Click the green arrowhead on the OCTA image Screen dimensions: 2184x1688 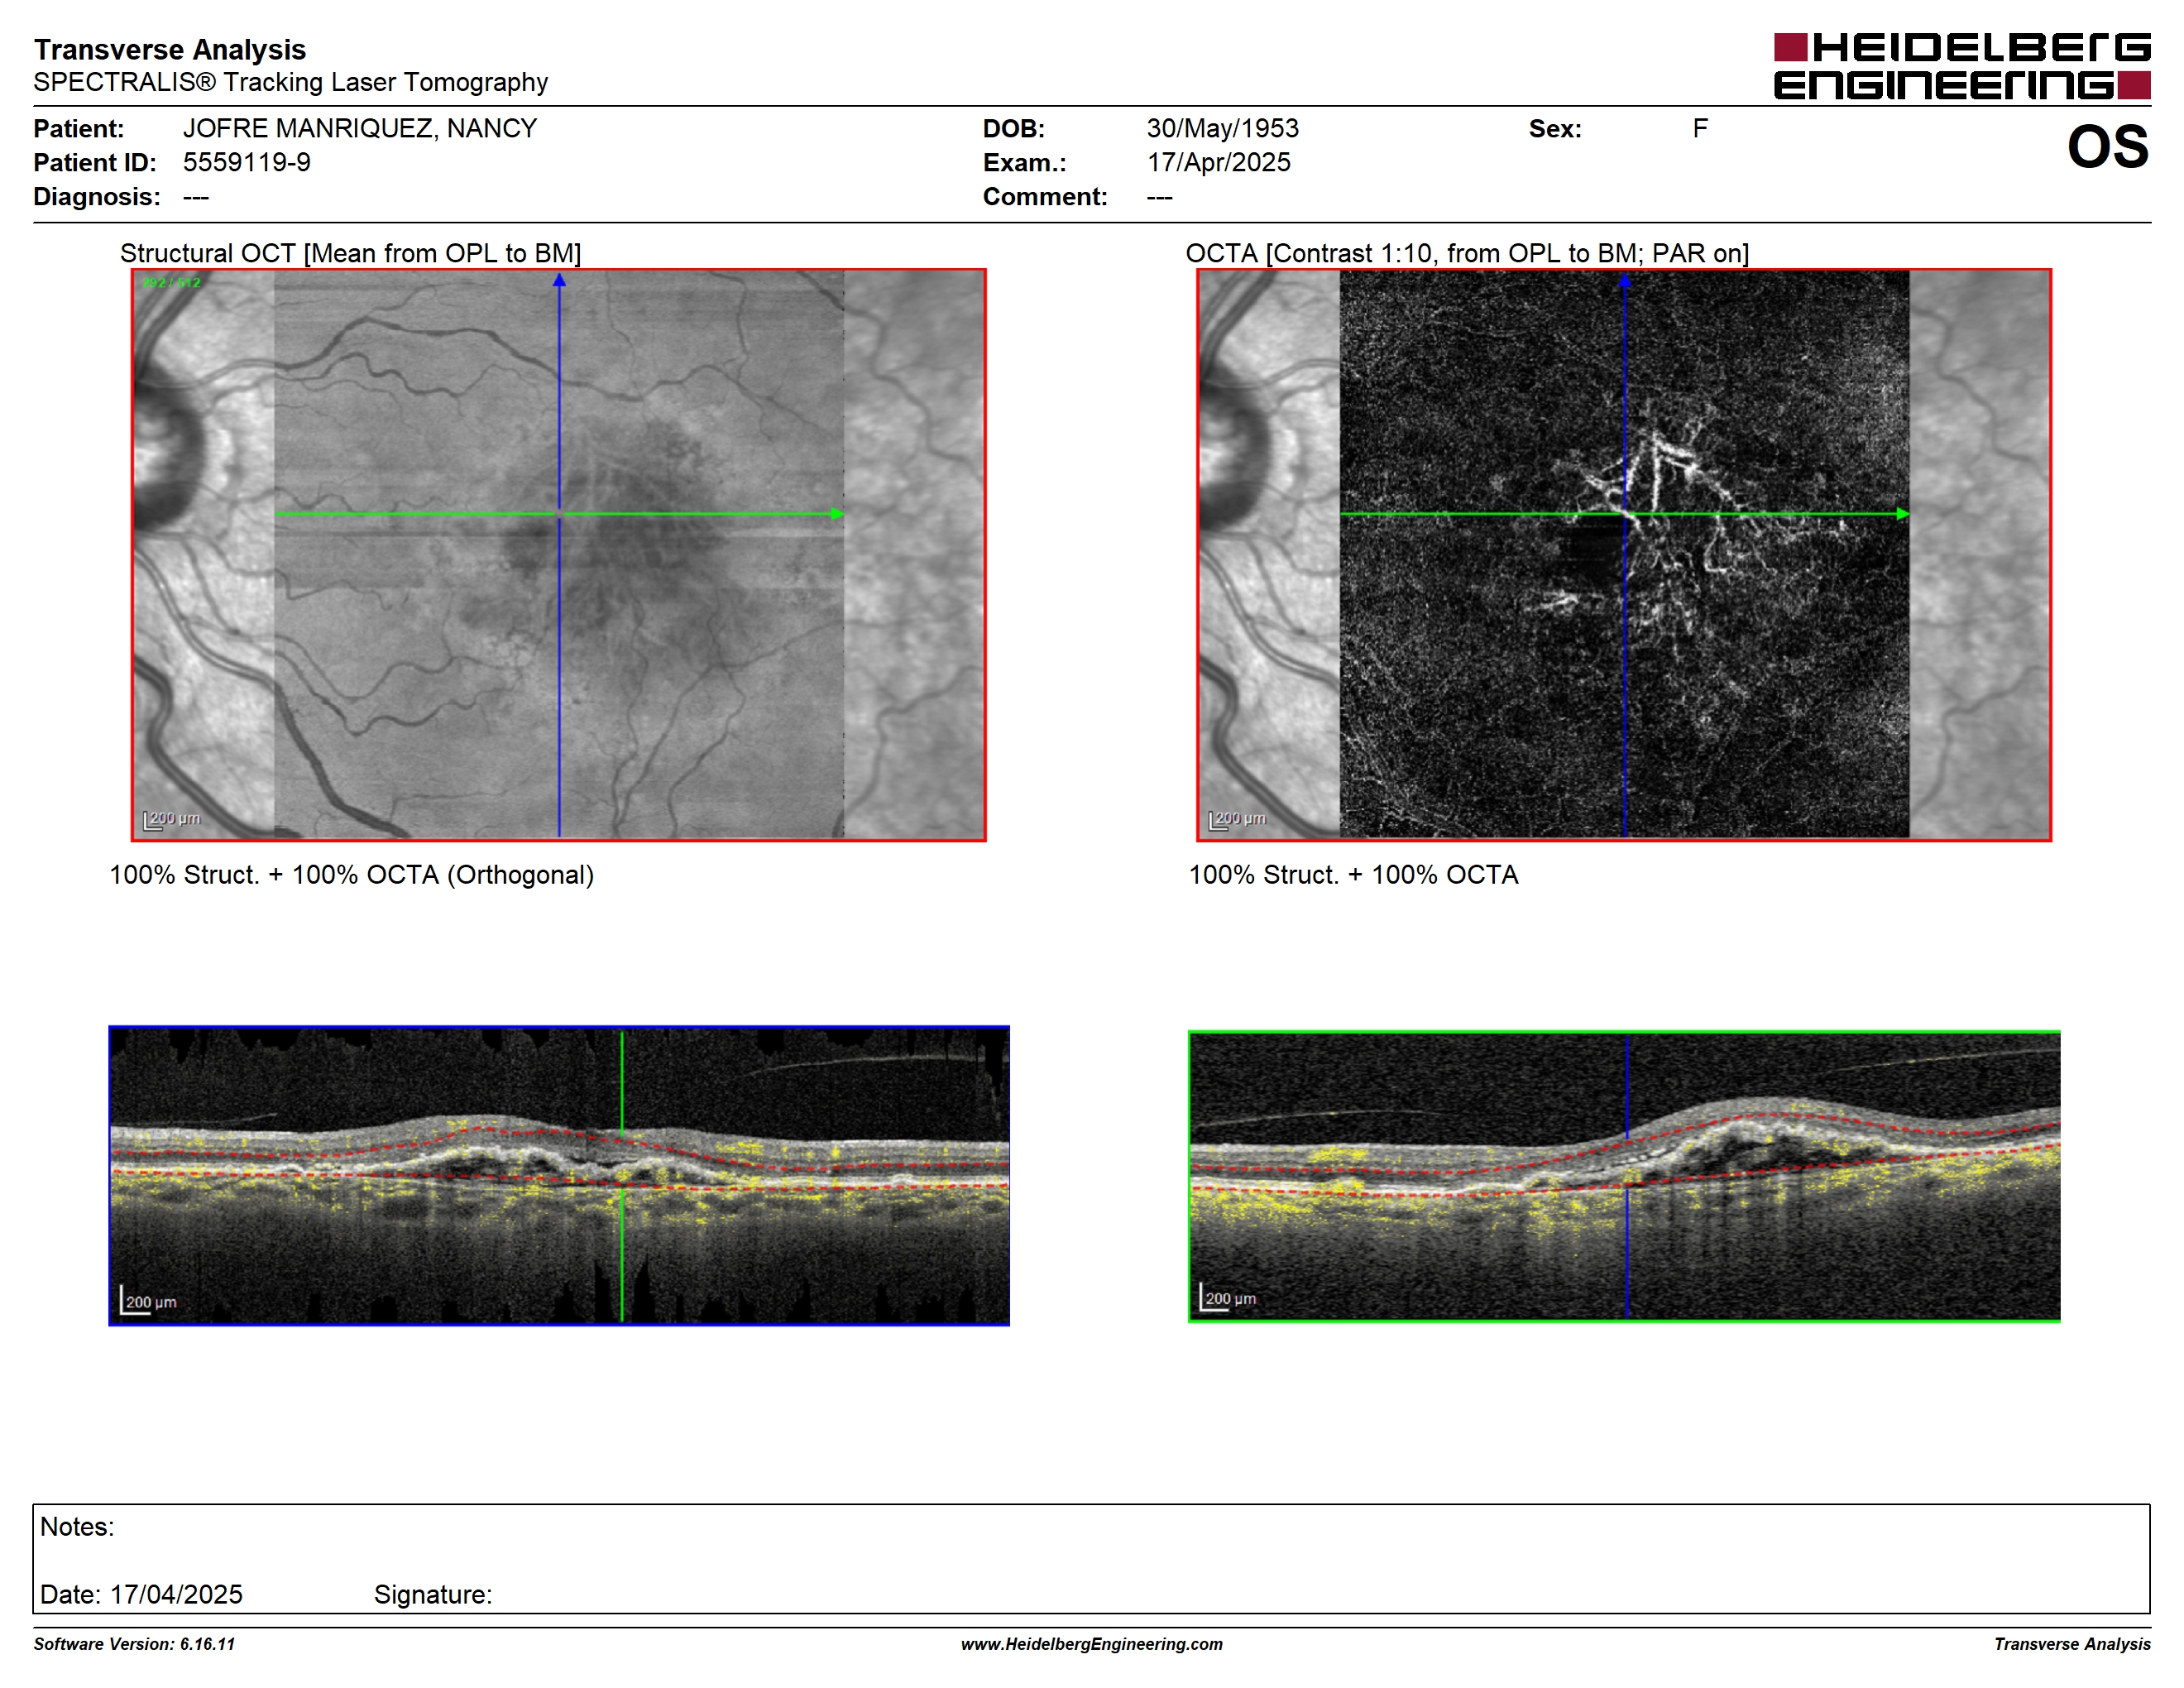click(1903, 514)
